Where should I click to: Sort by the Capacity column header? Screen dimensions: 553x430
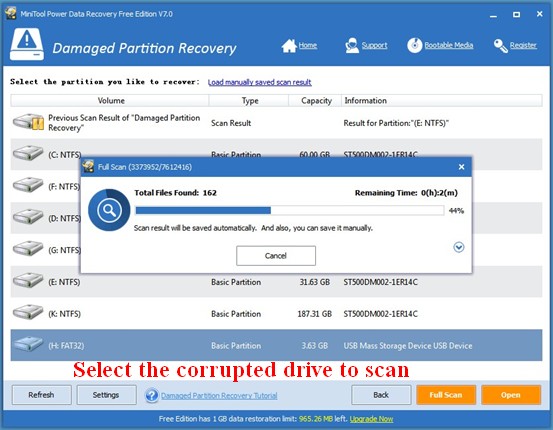(x=315, y=101)
